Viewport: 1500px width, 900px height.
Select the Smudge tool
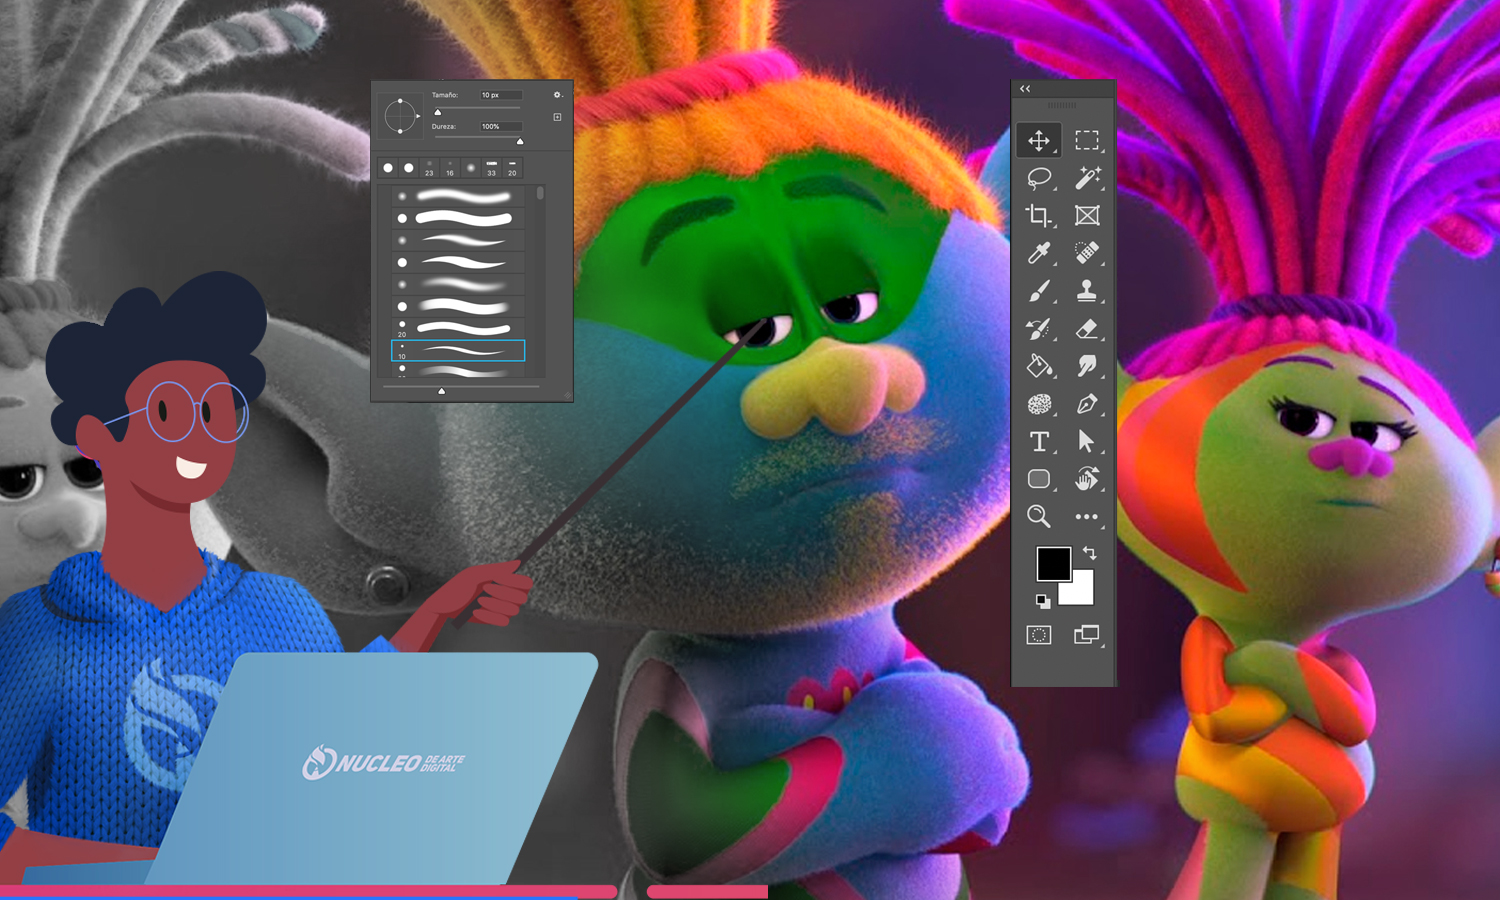pyautogui.click(x=1087, y=366)
